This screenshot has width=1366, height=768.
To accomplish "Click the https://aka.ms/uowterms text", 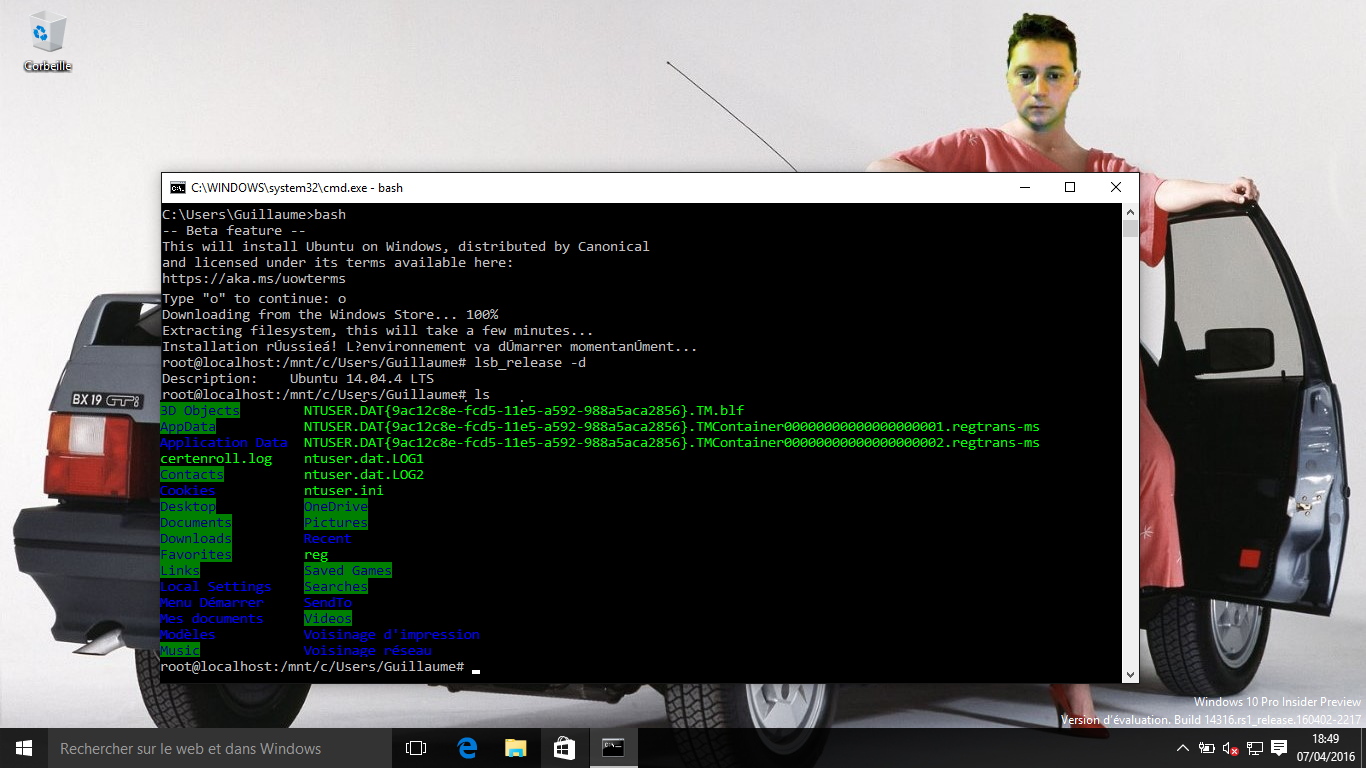I will (254, 279).
